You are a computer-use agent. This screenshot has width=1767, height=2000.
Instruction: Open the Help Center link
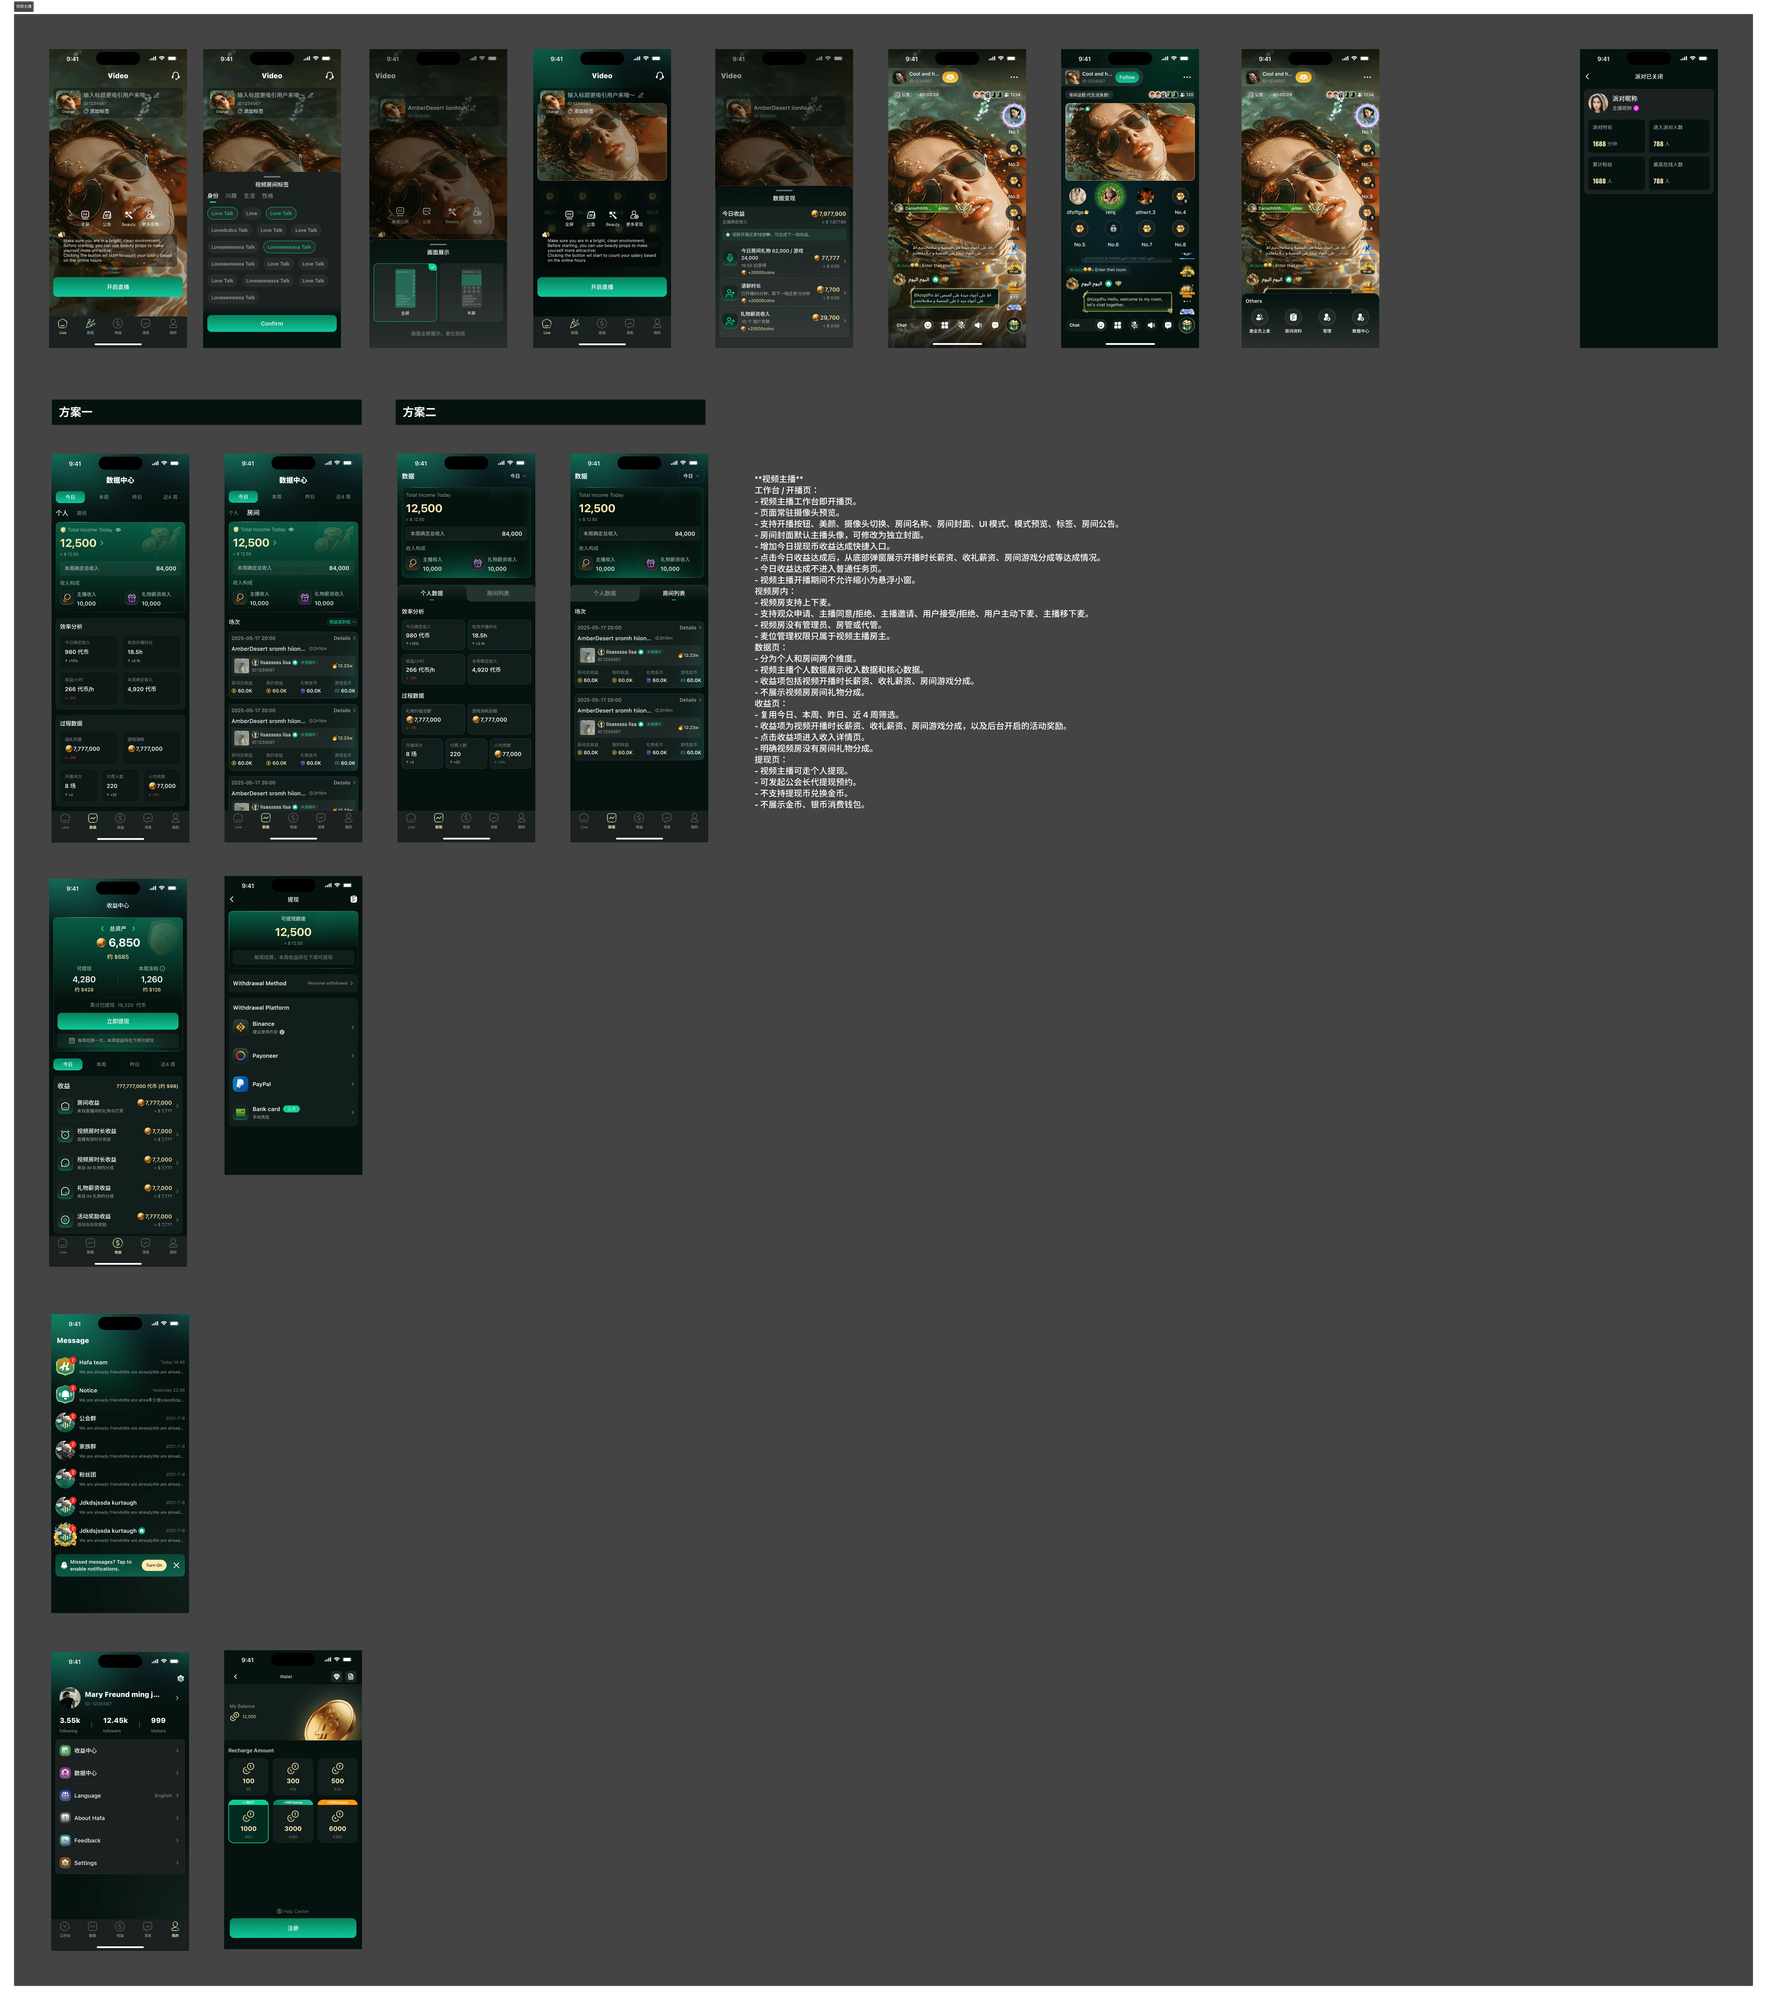(x=293, y=1911)
